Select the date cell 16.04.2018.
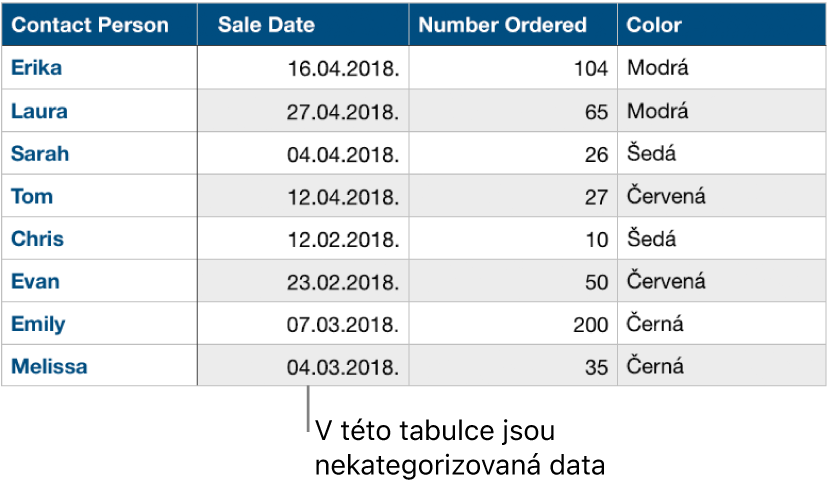The image size is (827, 492). pyautogui.click(x=303, y=68)
